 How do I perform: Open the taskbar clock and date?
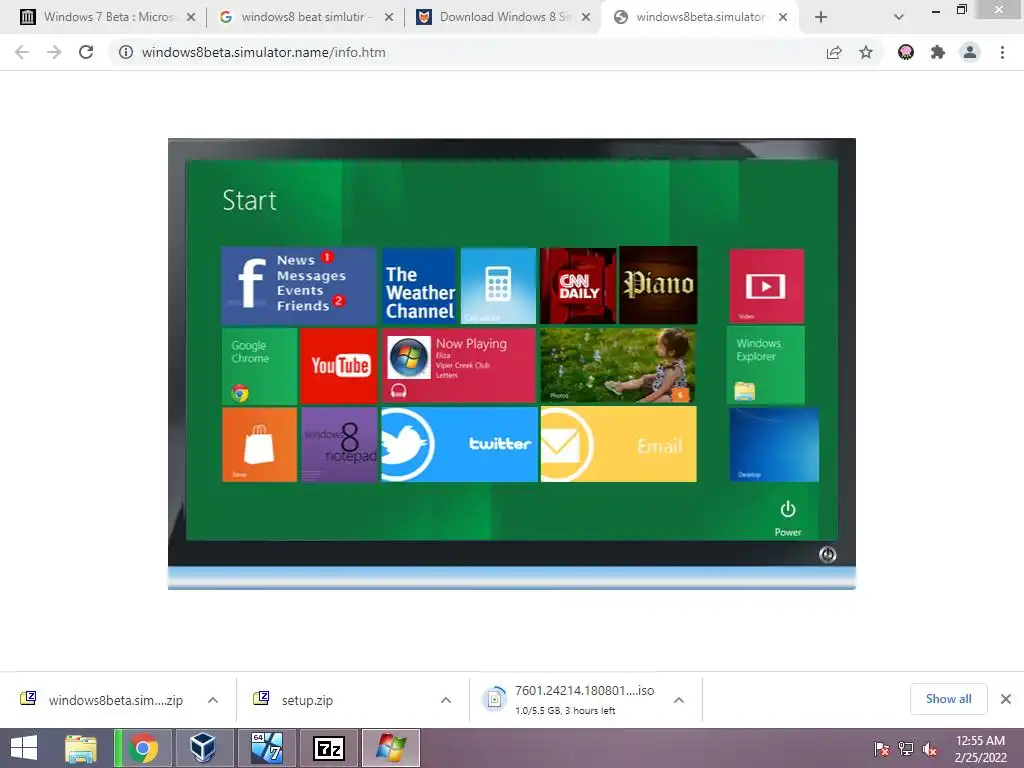pos(980,748)
